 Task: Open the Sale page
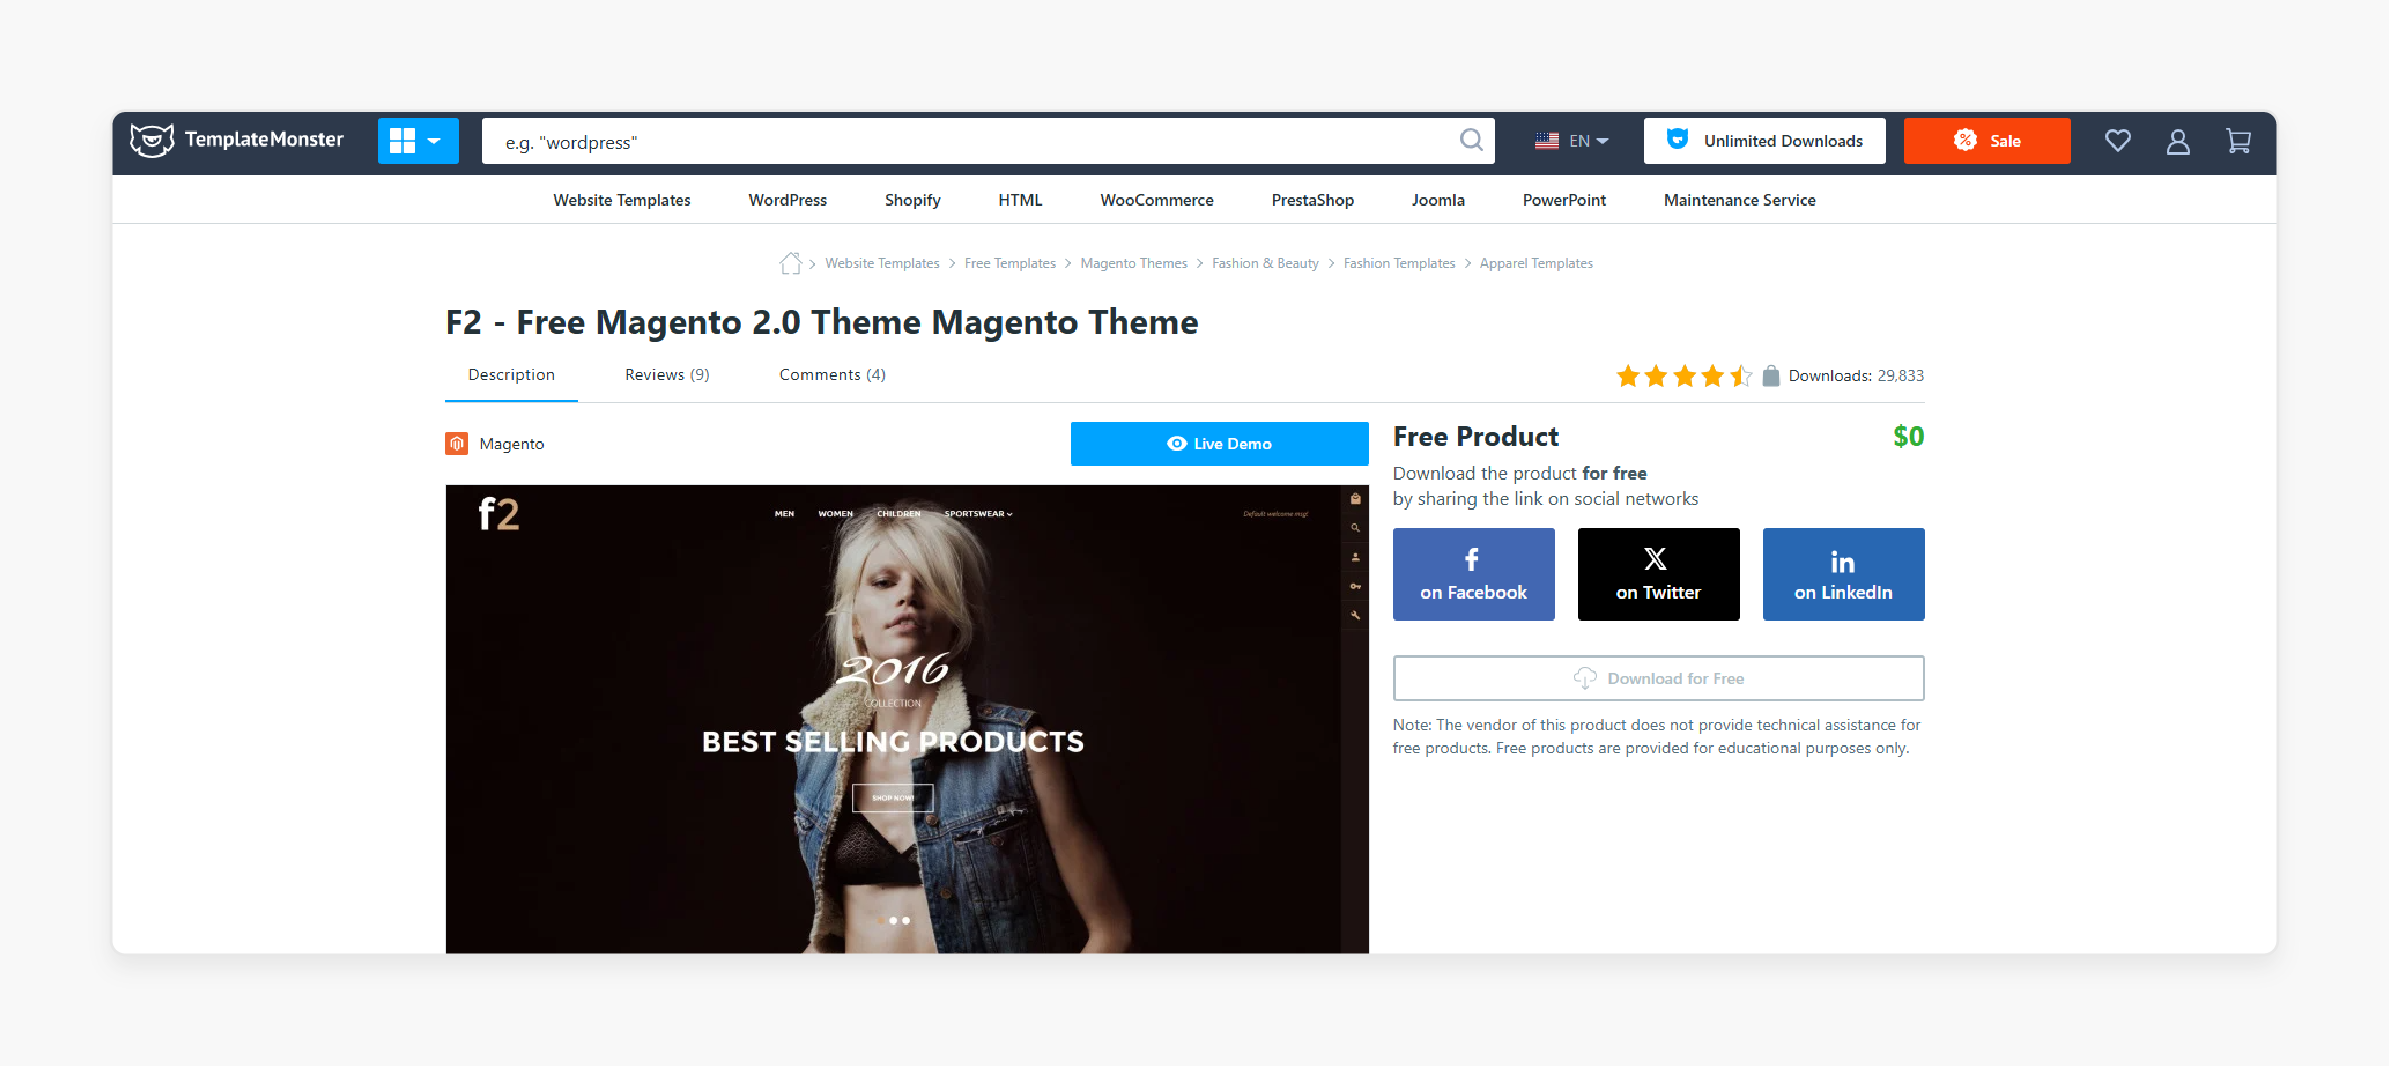[x=1987, y=141]
